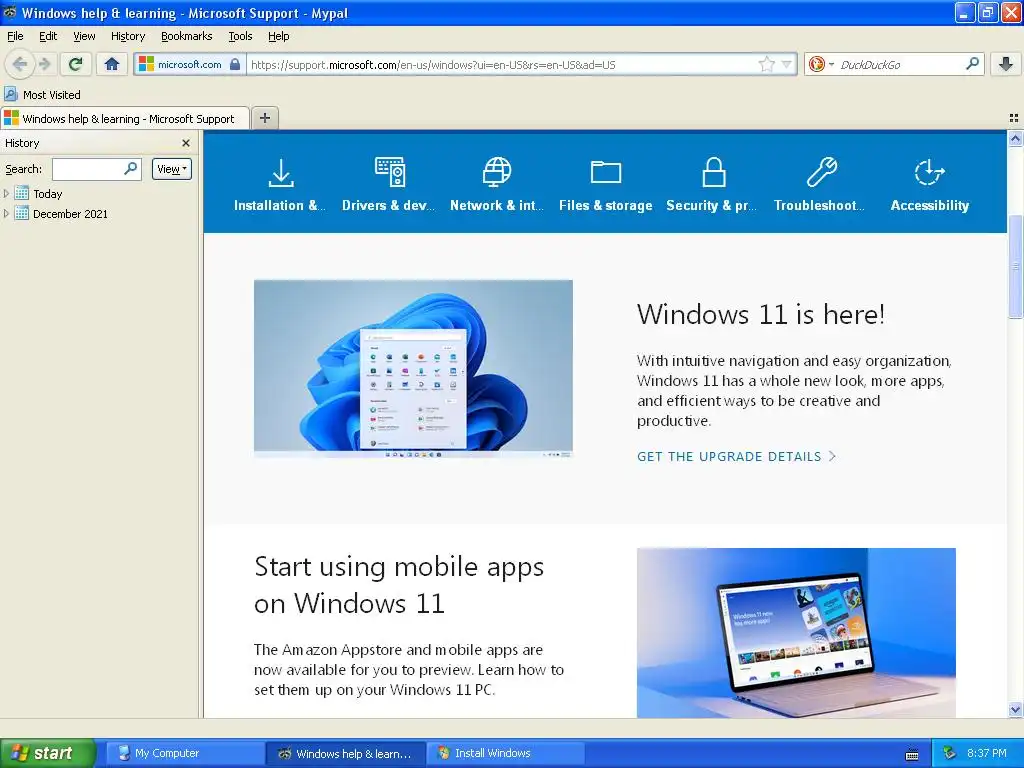Image resolution: width=1024 pixels, height=768 pixels.
Task: Open the DuckDuckGo search engine selector
Action: click(x=821, y=64)
